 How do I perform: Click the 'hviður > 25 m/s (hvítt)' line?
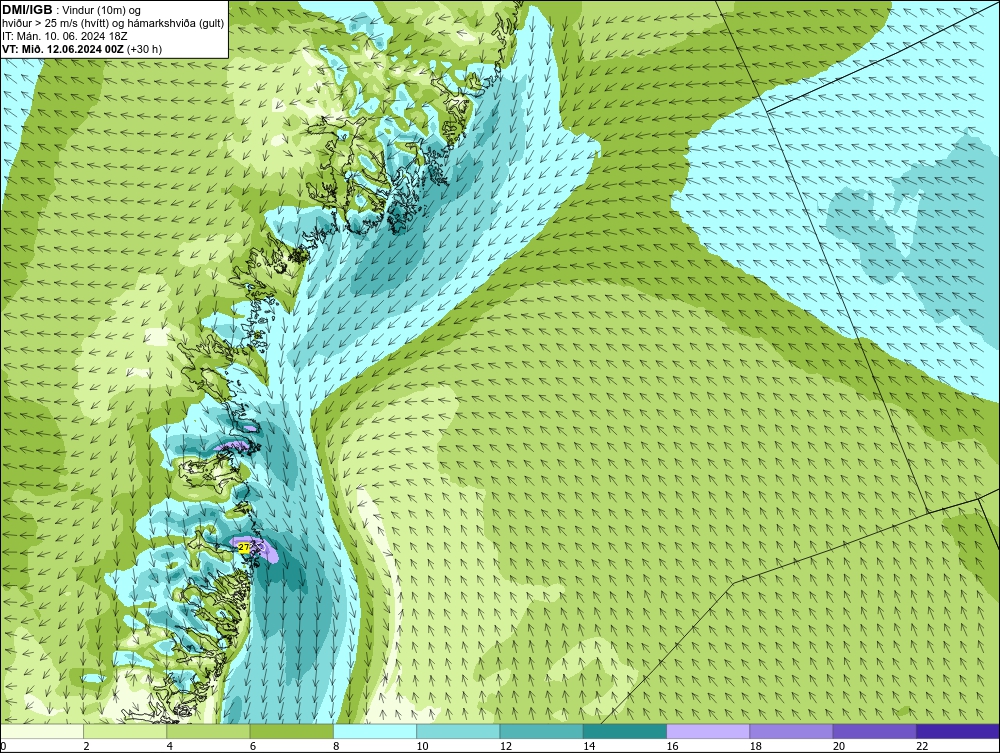(x=113, y=23)
